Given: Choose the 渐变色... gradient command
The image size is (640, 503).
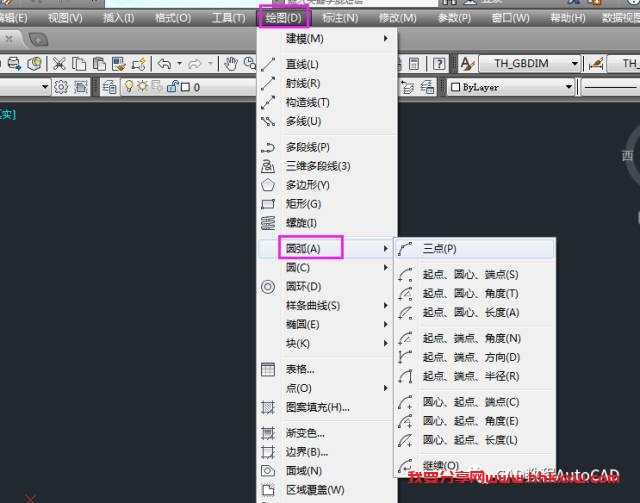Looking at the screenshot, I should click(x=327, y=433).
